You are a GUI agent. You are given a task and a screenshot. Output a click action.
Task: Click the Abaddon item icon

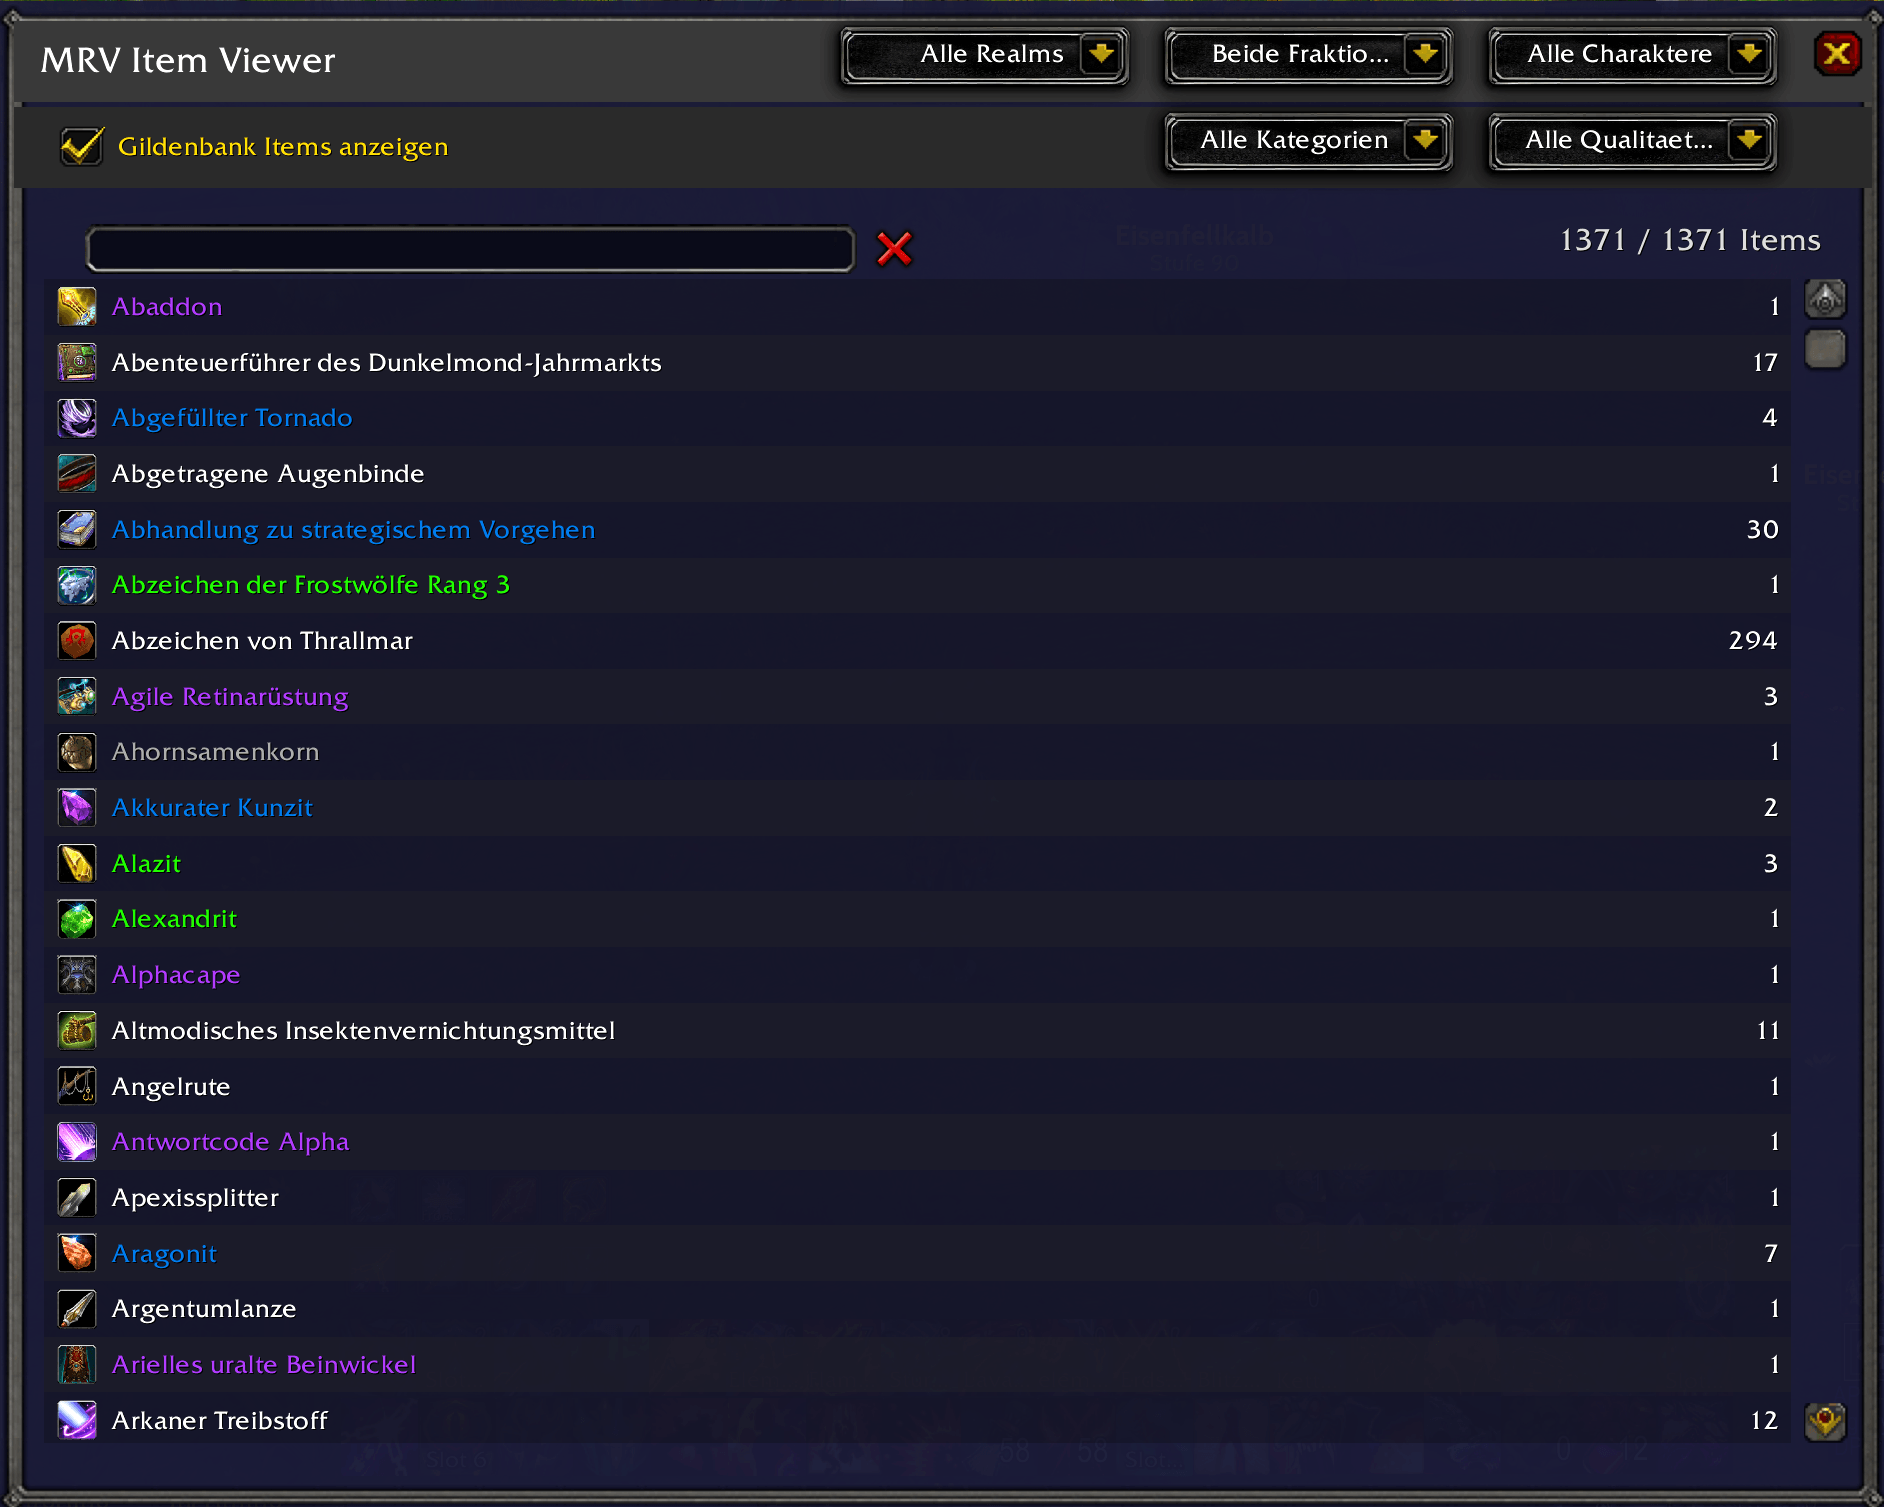[77, 307]
